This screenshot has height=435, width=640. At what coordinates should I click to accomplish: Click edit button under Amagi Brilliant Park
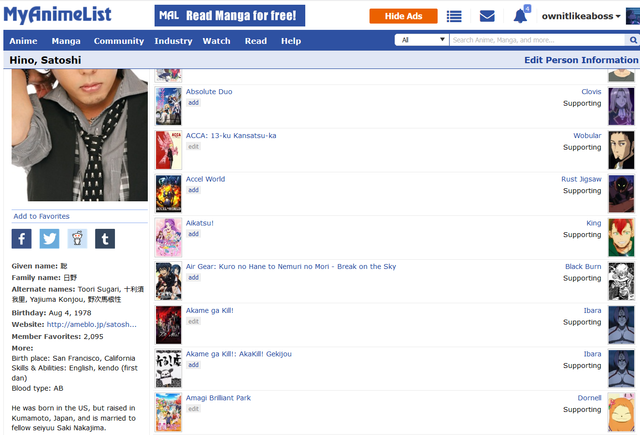pyautogui.click(x=193, y=409)
